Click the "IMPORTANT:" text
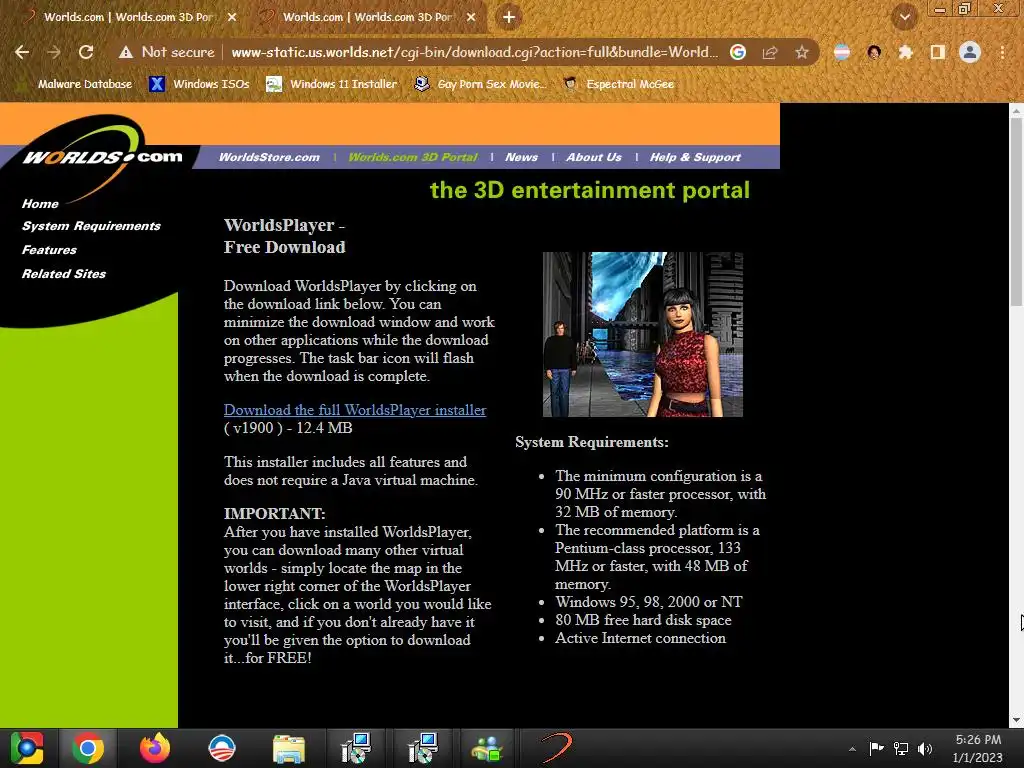 (x=274, y=513)
